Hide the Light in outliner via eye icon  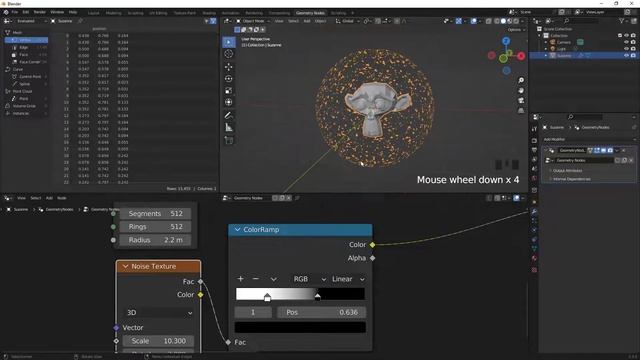627,49
